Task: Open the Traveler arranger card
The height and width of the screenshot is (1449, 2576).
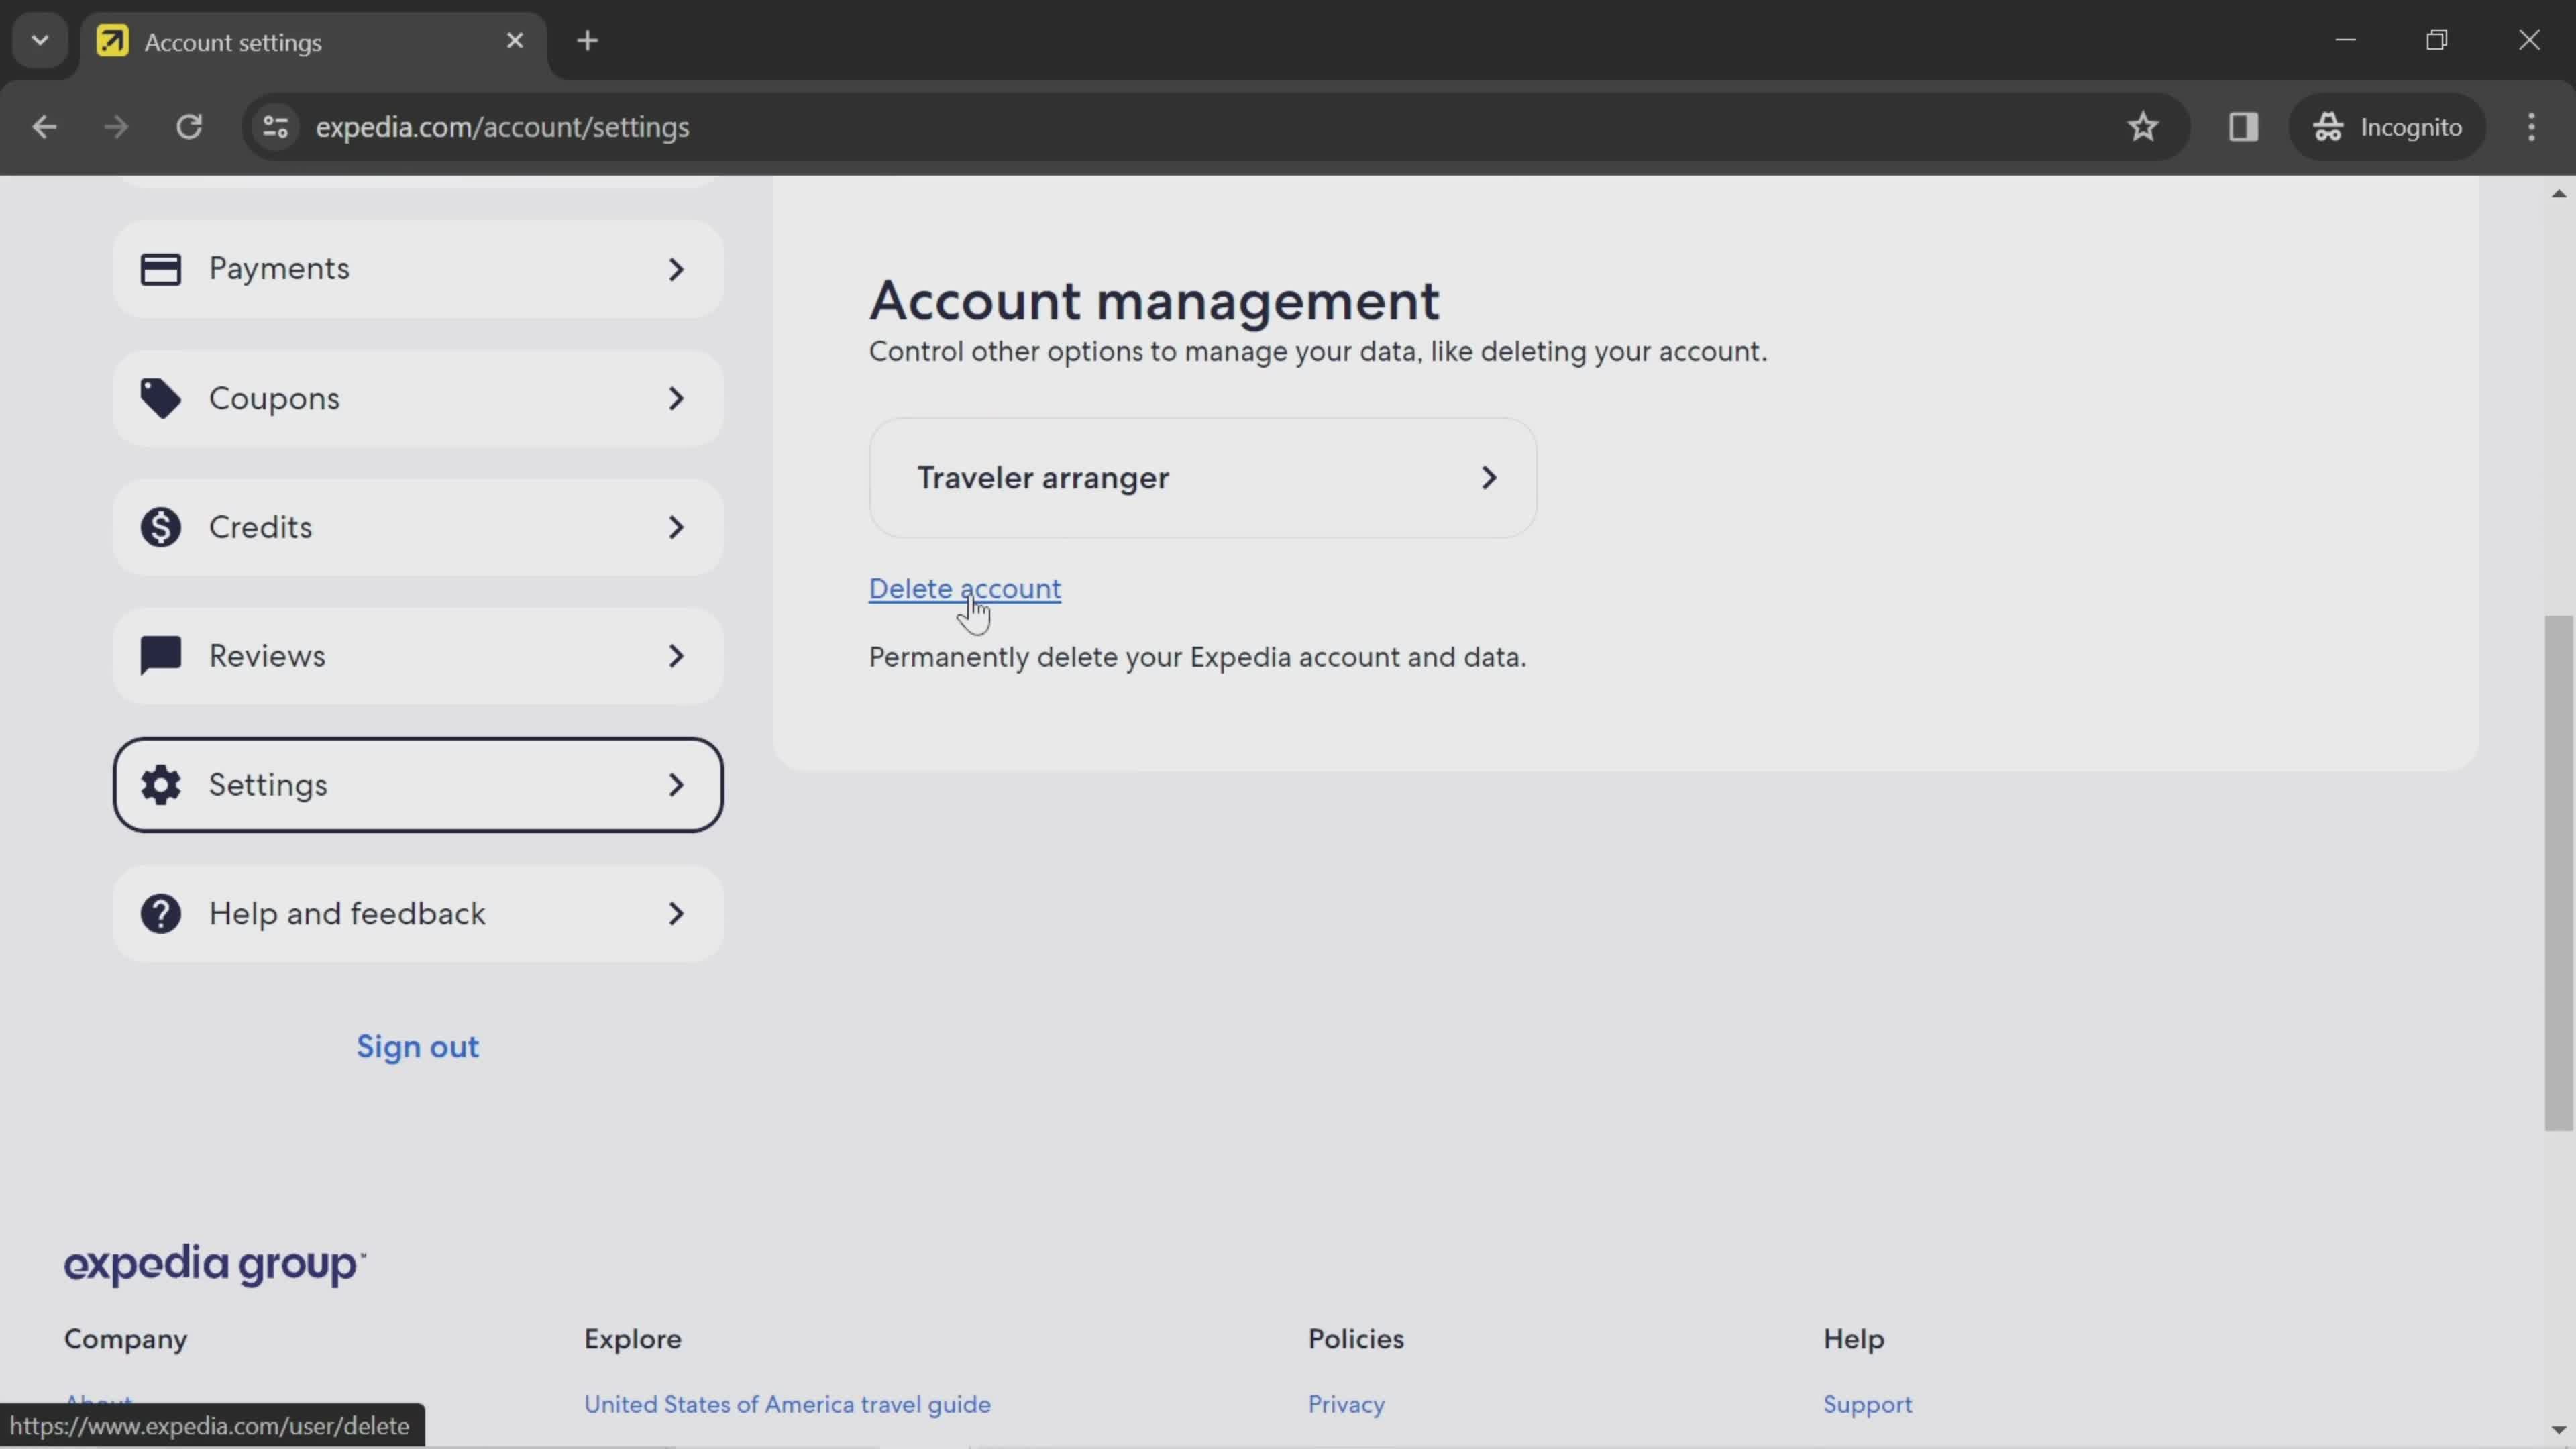Action: point(1202,478)
